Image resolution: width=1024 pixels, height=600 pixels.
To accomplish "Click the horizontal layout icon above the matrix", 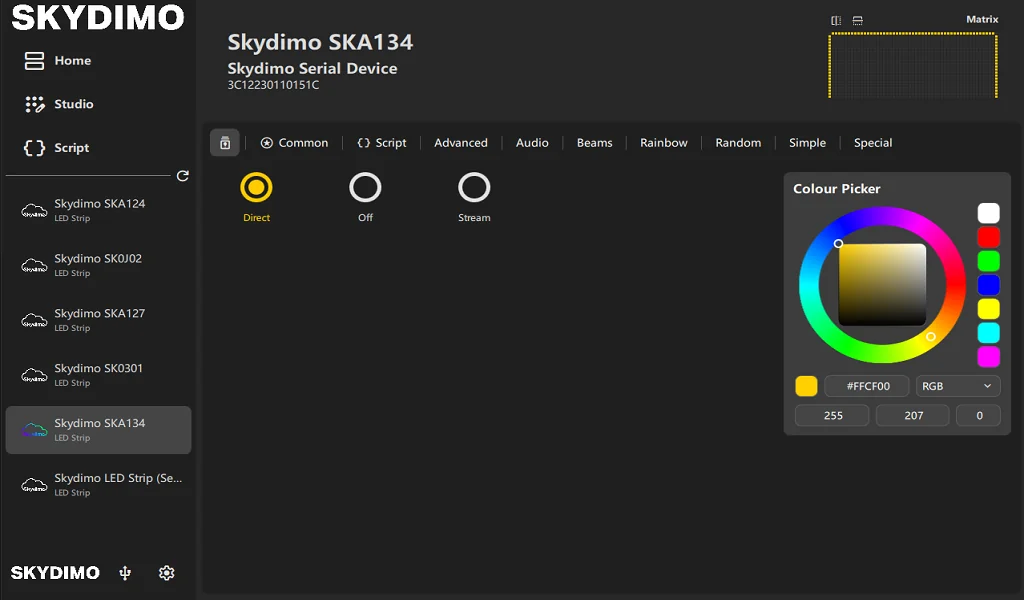I will (x=857, y=20).
